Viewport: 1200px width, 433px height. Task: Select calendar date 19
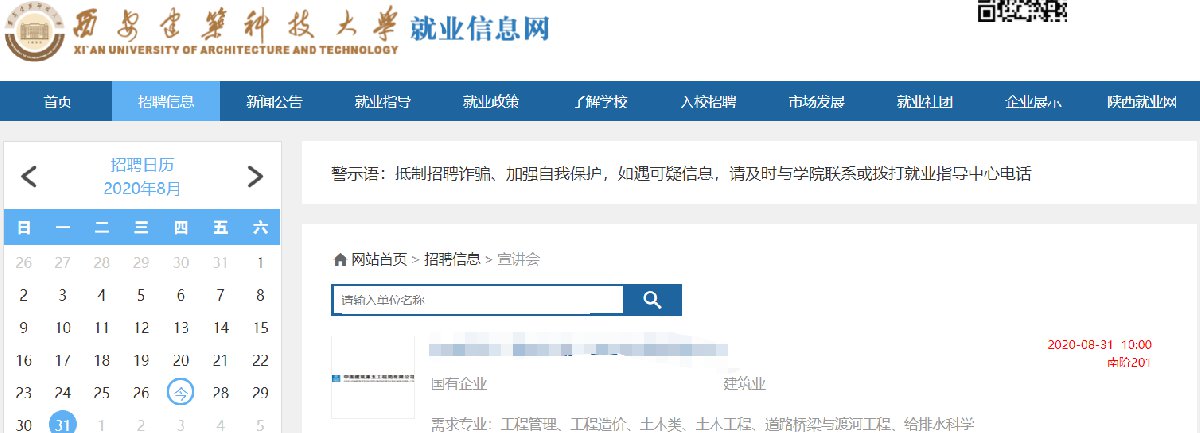(141, 360)
